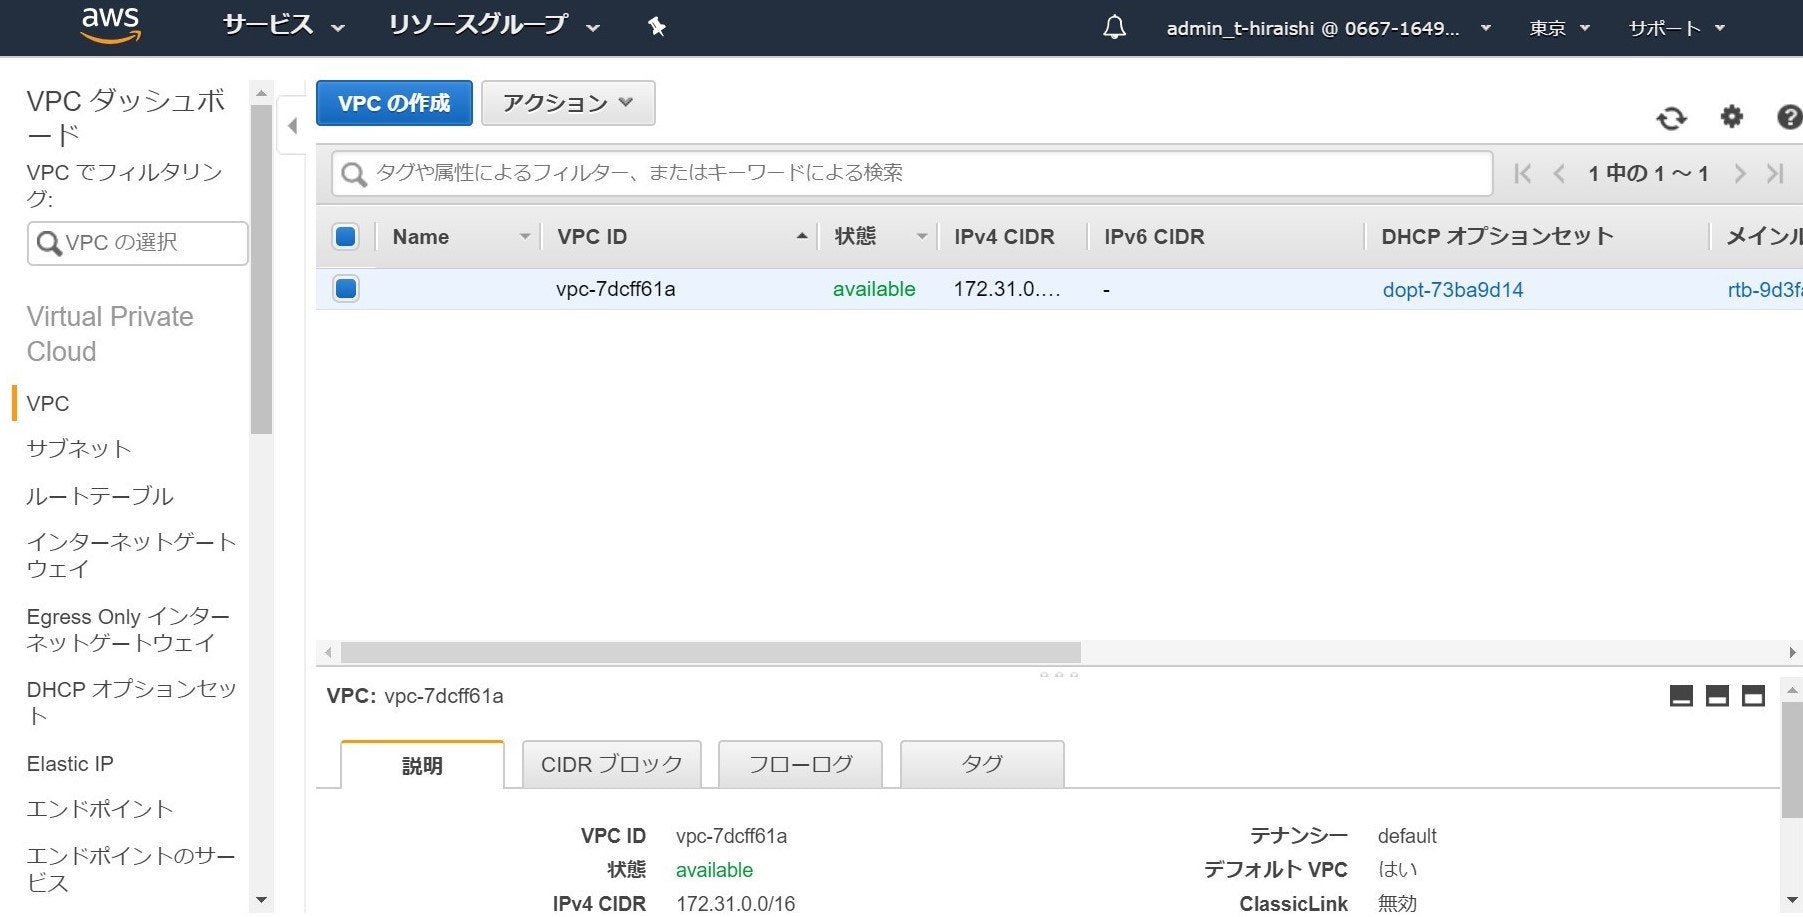Open DHCP オプションセット in left navigation
The height and width of the screenshot is (917, 1803).
point(131,702)
